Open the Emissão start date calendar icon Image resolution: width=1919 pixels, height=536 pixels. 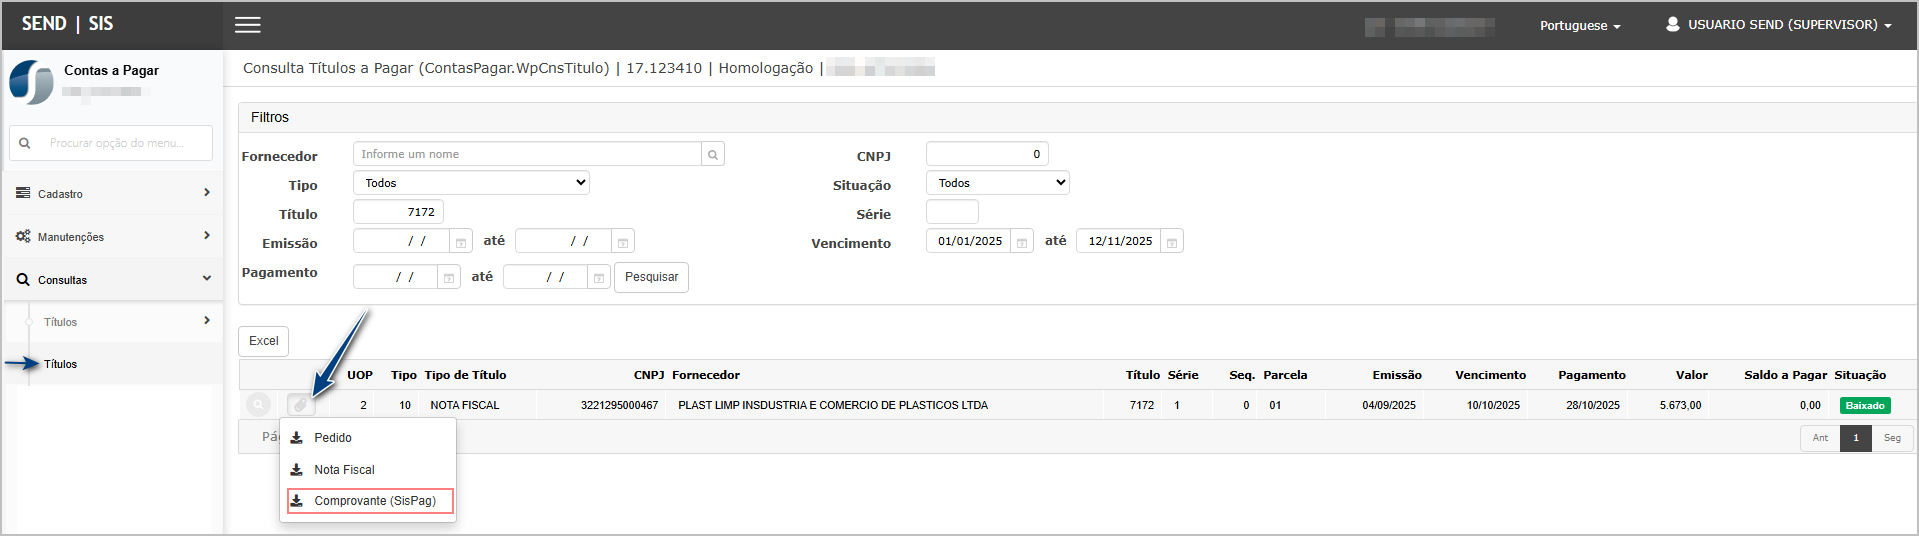point(461,243)
